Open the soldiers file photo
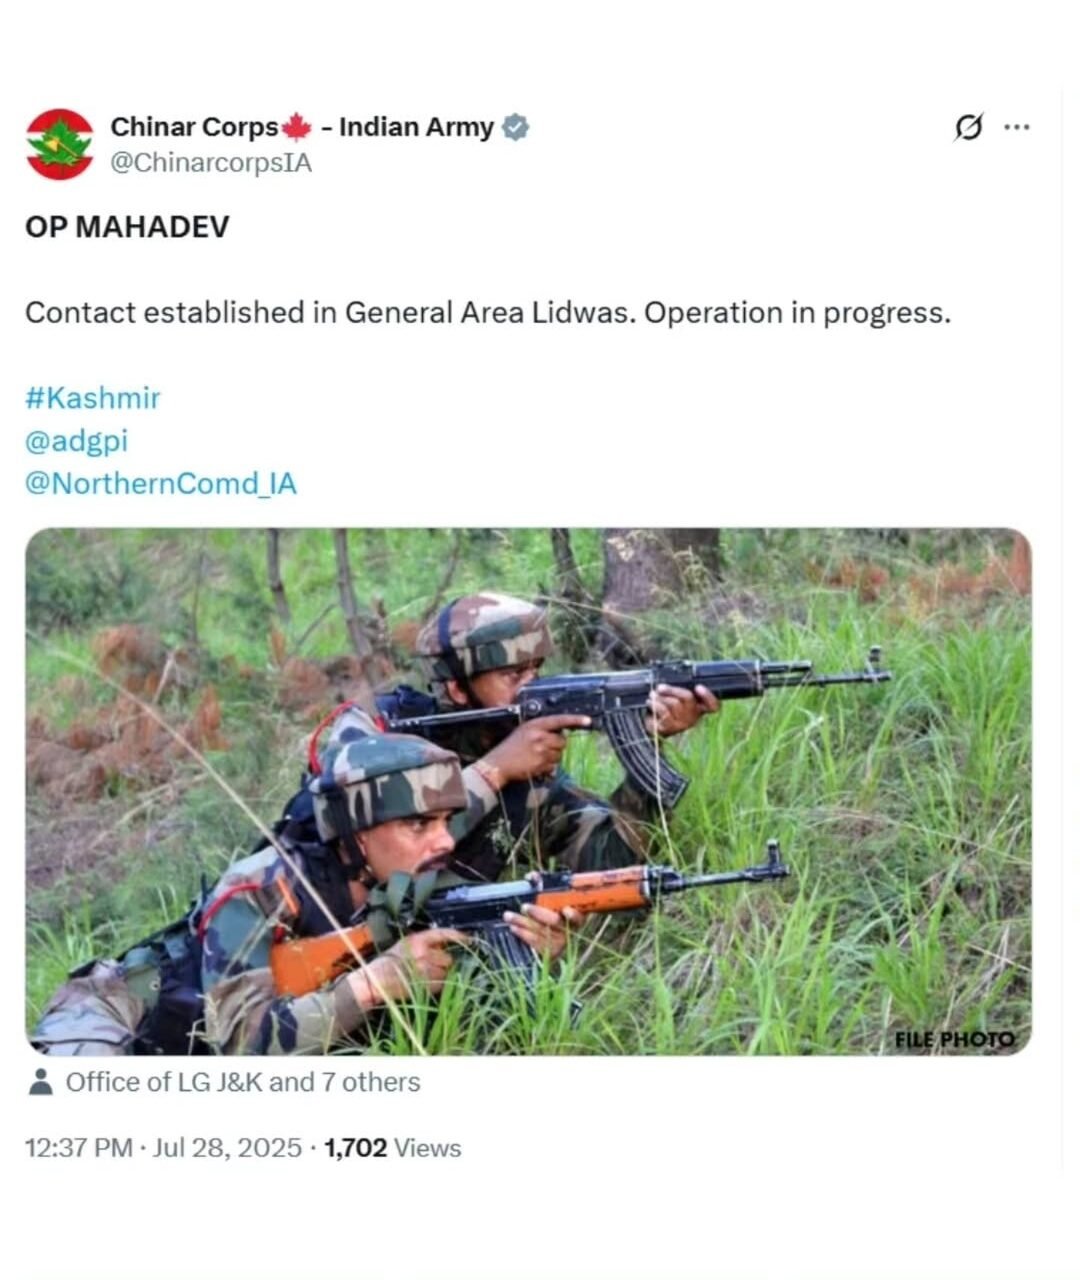This screenshot has width=1080, height=1280. (x=528, y=791)
